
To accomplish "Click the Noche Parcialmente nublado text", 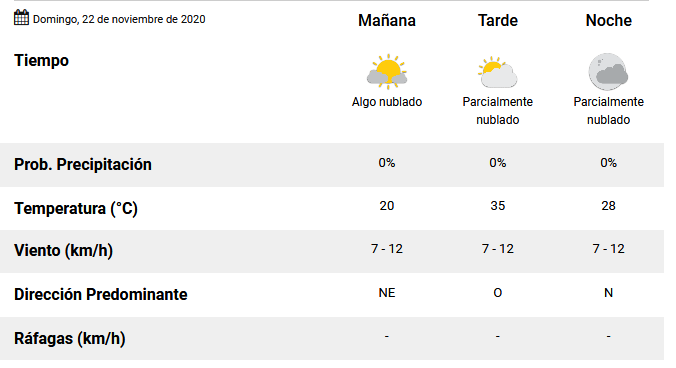I will pyautogui.click(x=608, y=111).
